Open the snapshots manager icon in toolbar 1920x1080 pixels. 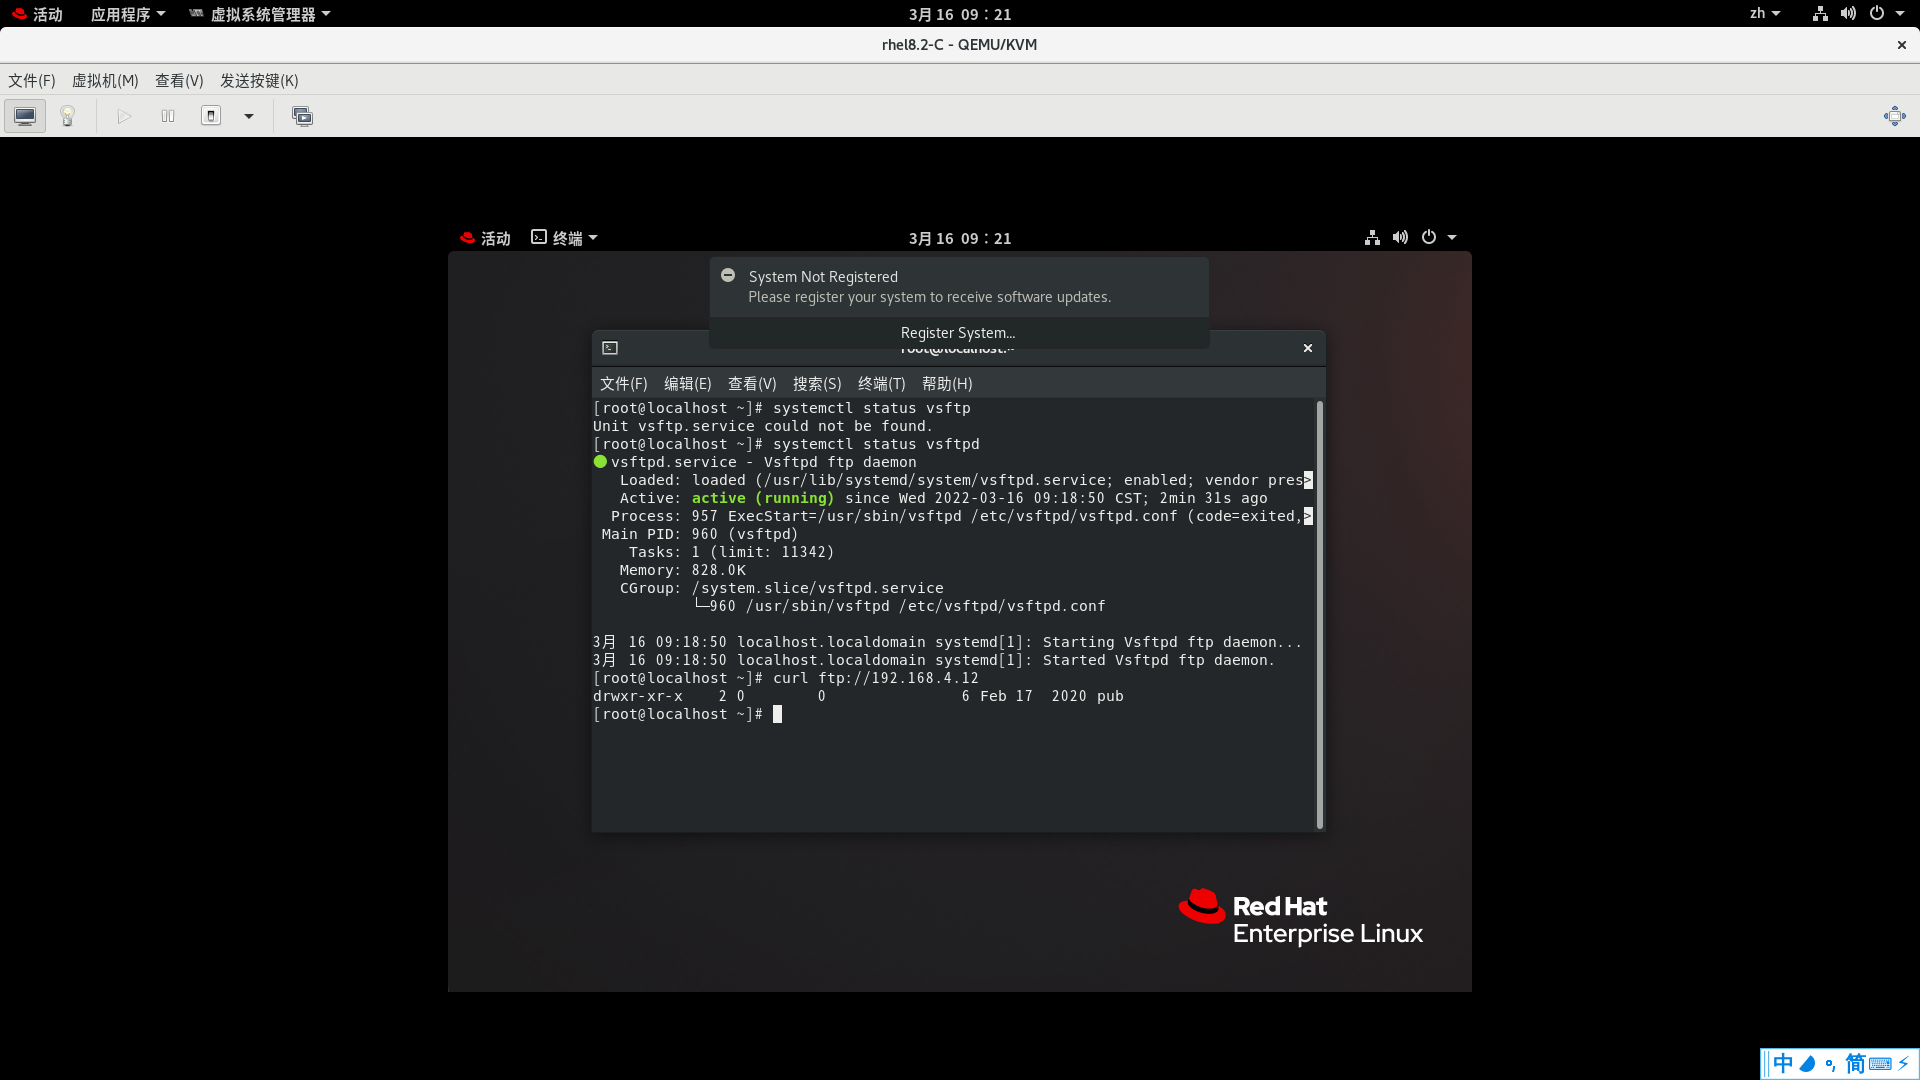pos(302,116)
